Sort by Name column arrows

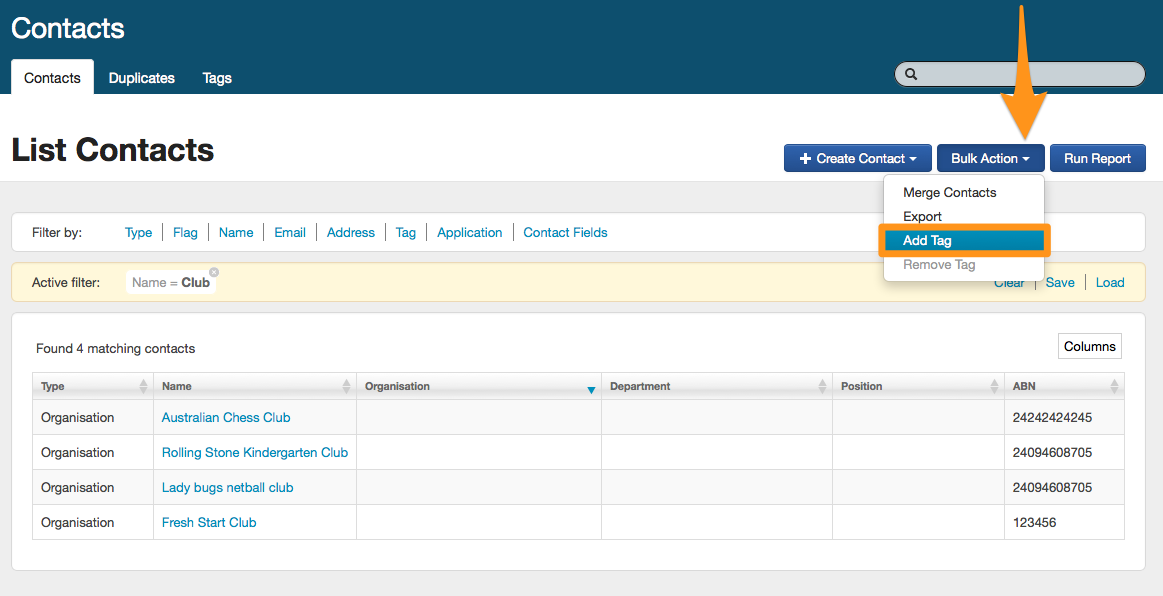(x=346, y=387)
